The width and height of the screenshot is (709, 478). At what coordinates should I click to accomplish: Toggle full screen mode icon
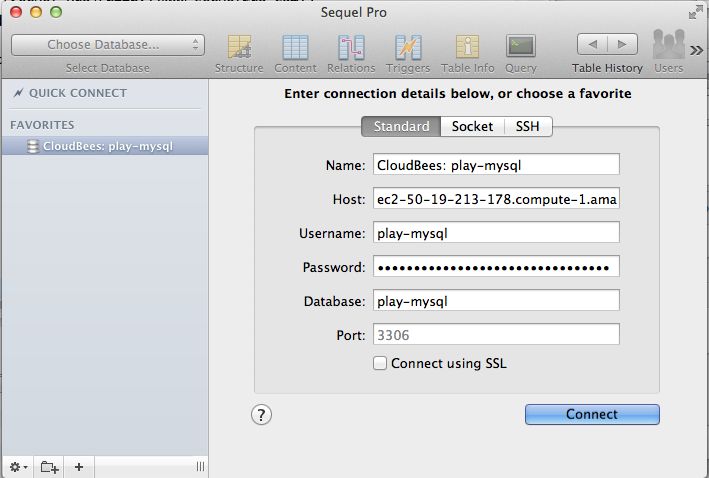click(695, 13)
